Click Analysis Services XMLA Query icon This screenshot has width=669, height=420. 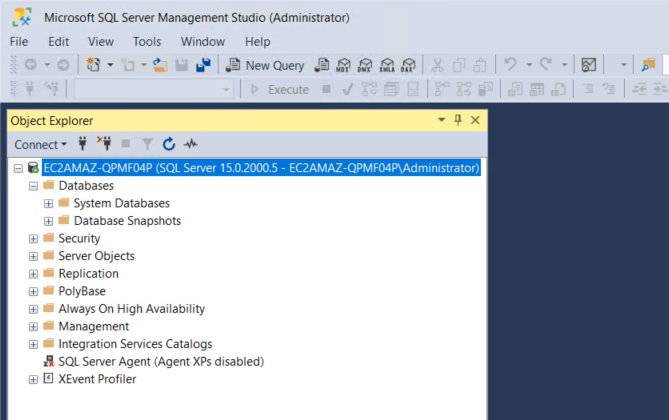[x=387, y=65]
